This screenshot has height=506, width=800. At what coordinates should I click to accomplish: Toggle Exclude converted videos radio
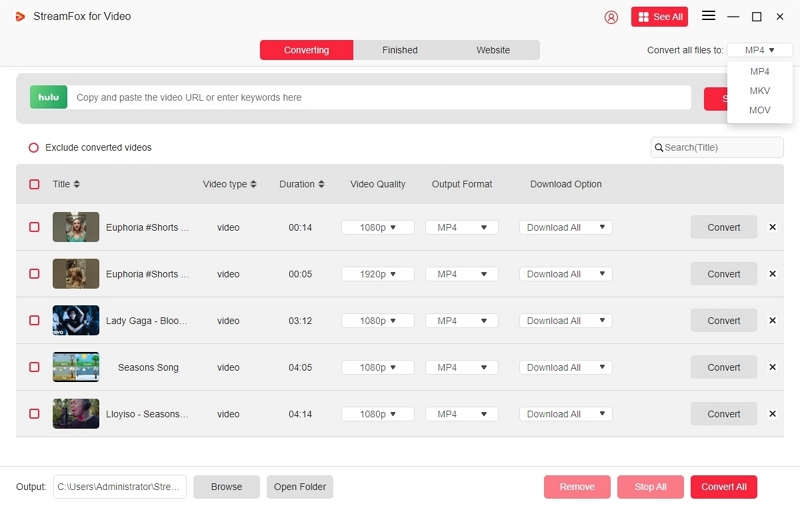pyautogui.click(x=34, y=147)
